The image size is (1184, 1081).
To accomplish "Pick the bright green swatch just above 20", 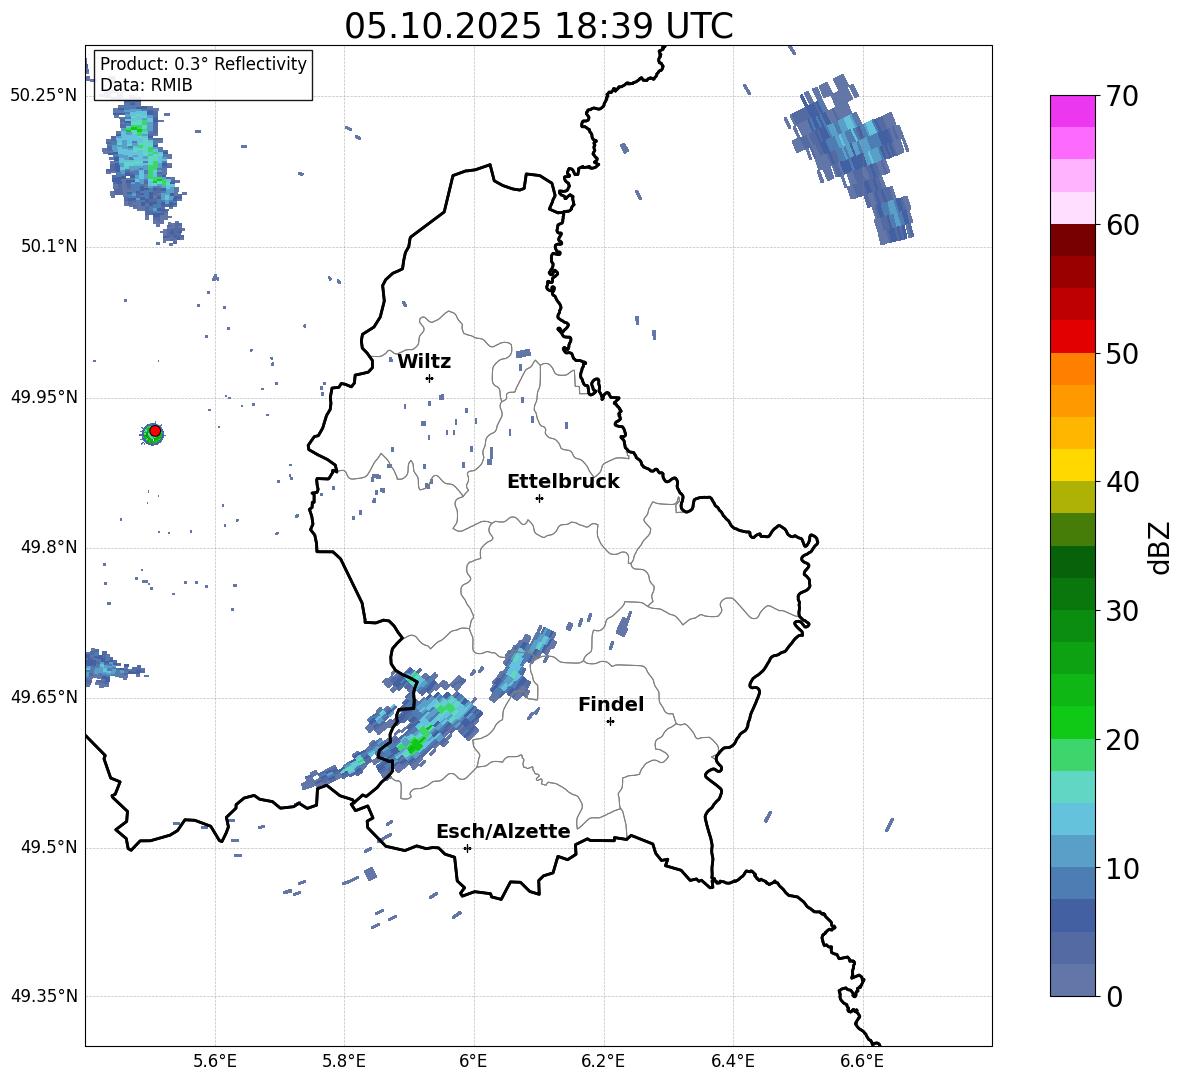I will [x=1073, y=722].
